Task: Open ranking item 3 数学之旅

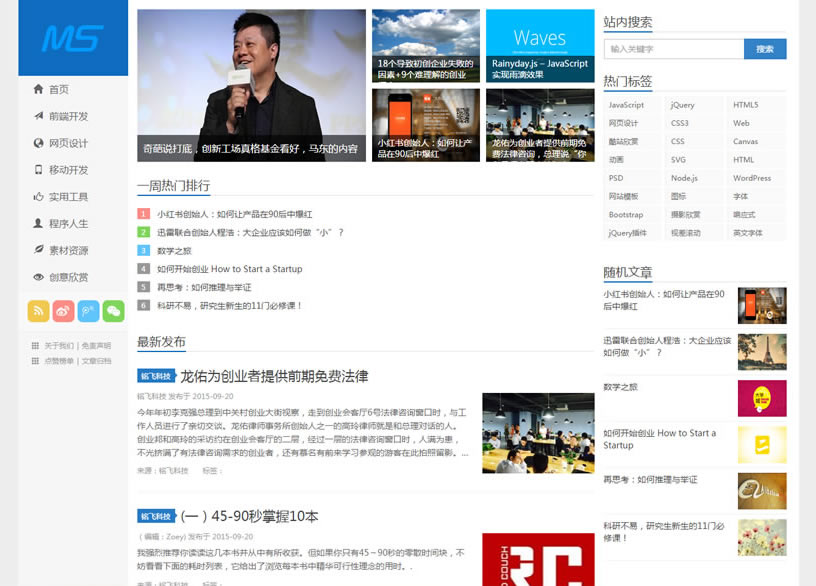Action: [174, 251]
